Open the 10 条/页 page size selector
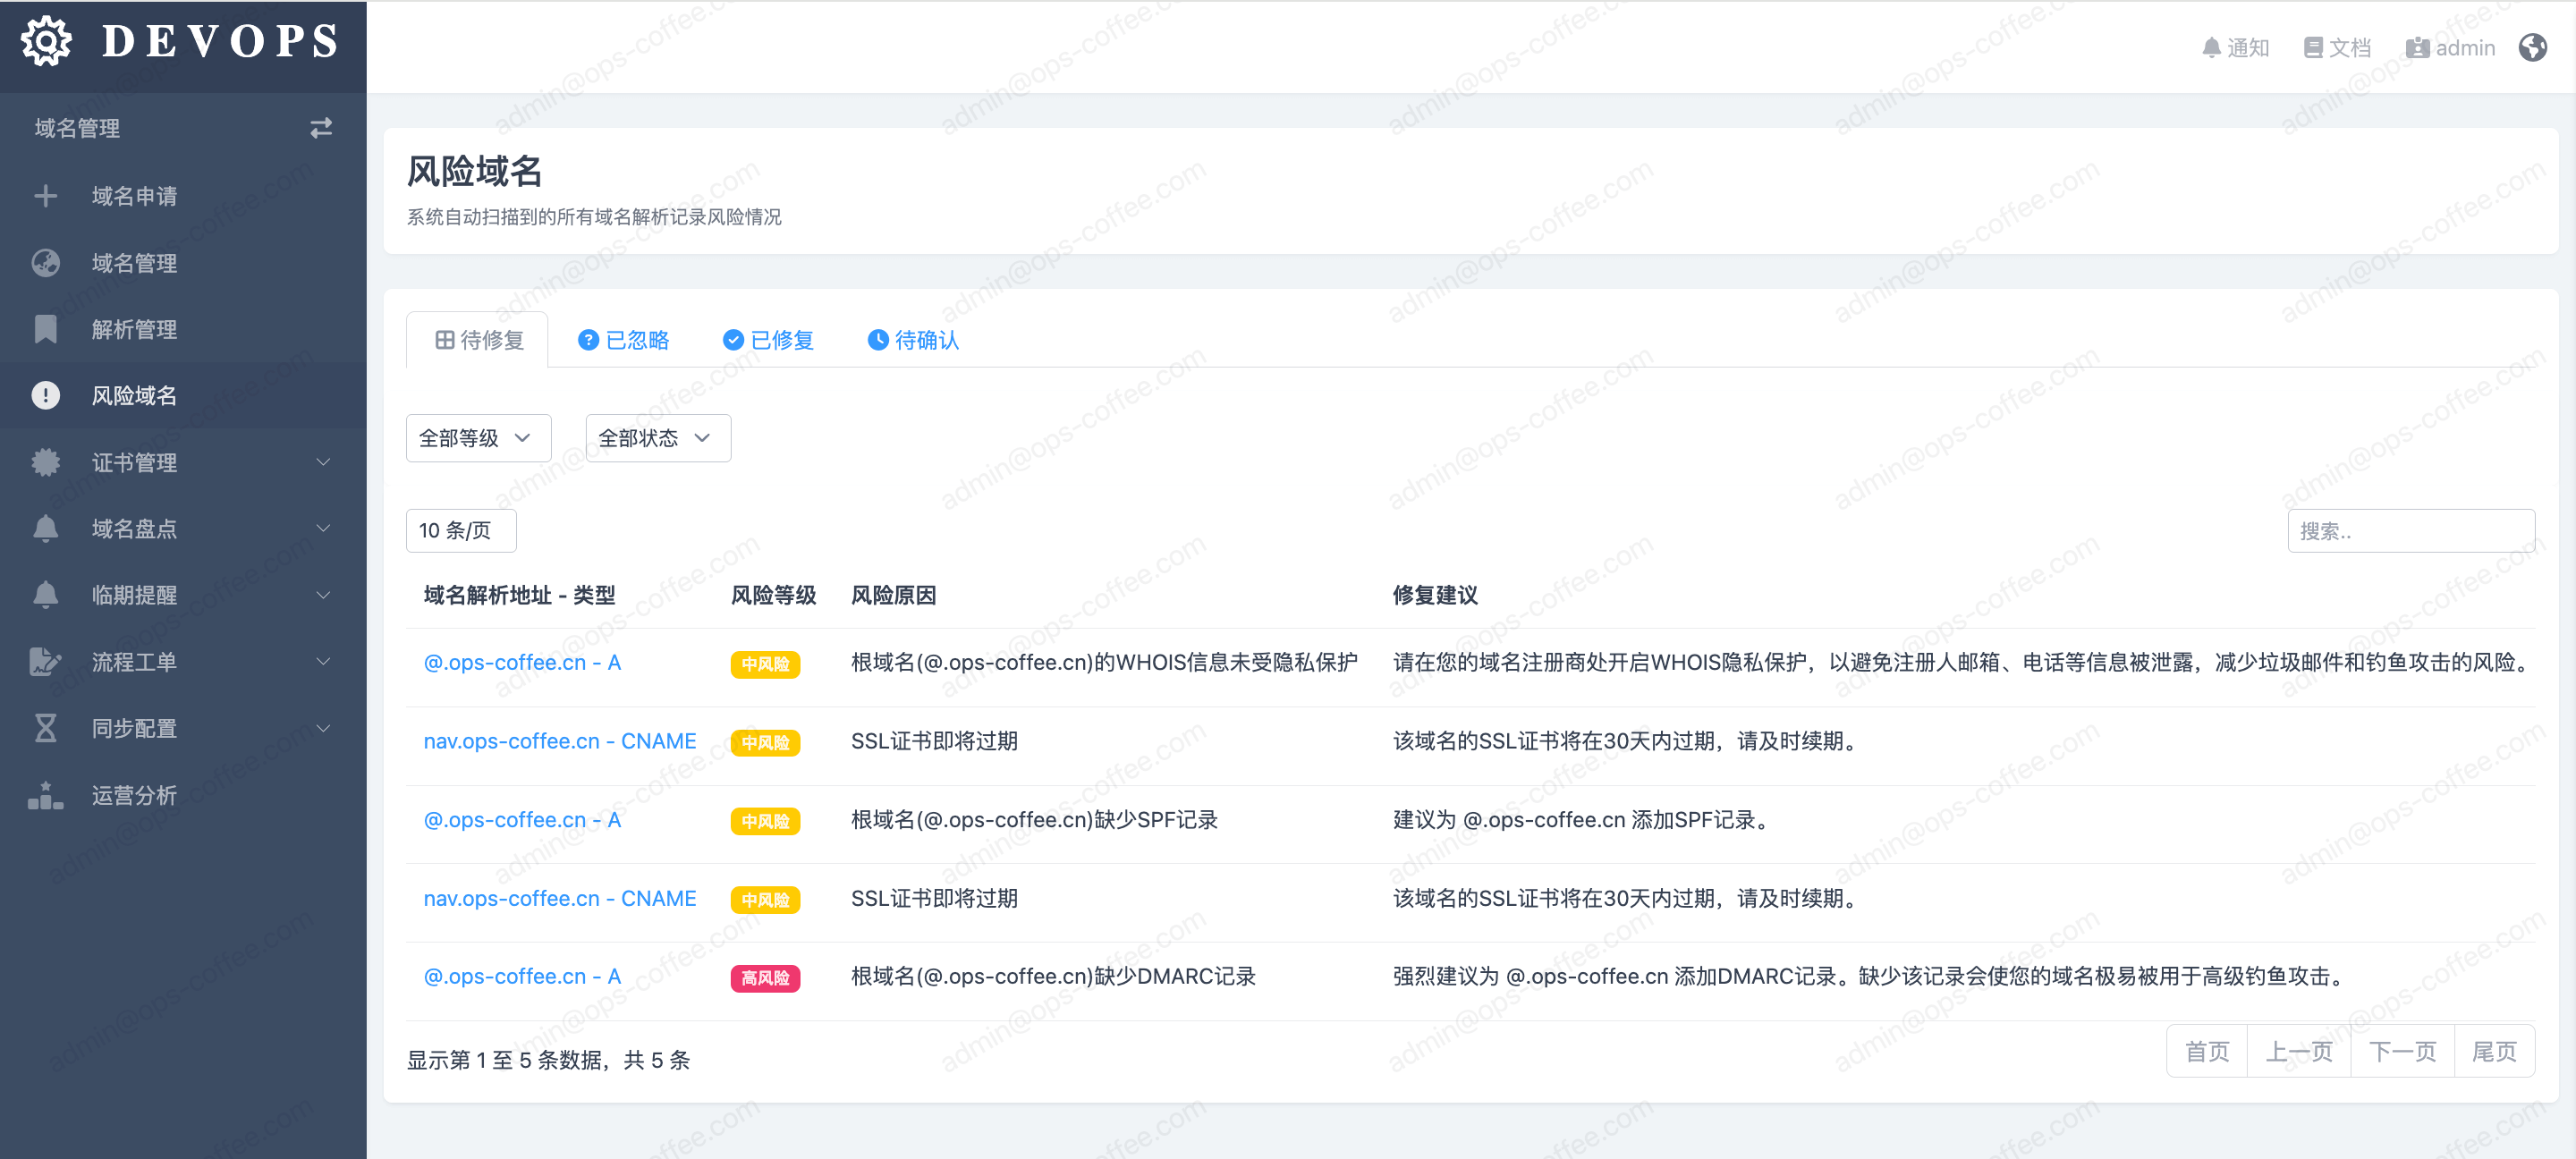This screenshot has width=2576, height=1159. tap(460, 531)
